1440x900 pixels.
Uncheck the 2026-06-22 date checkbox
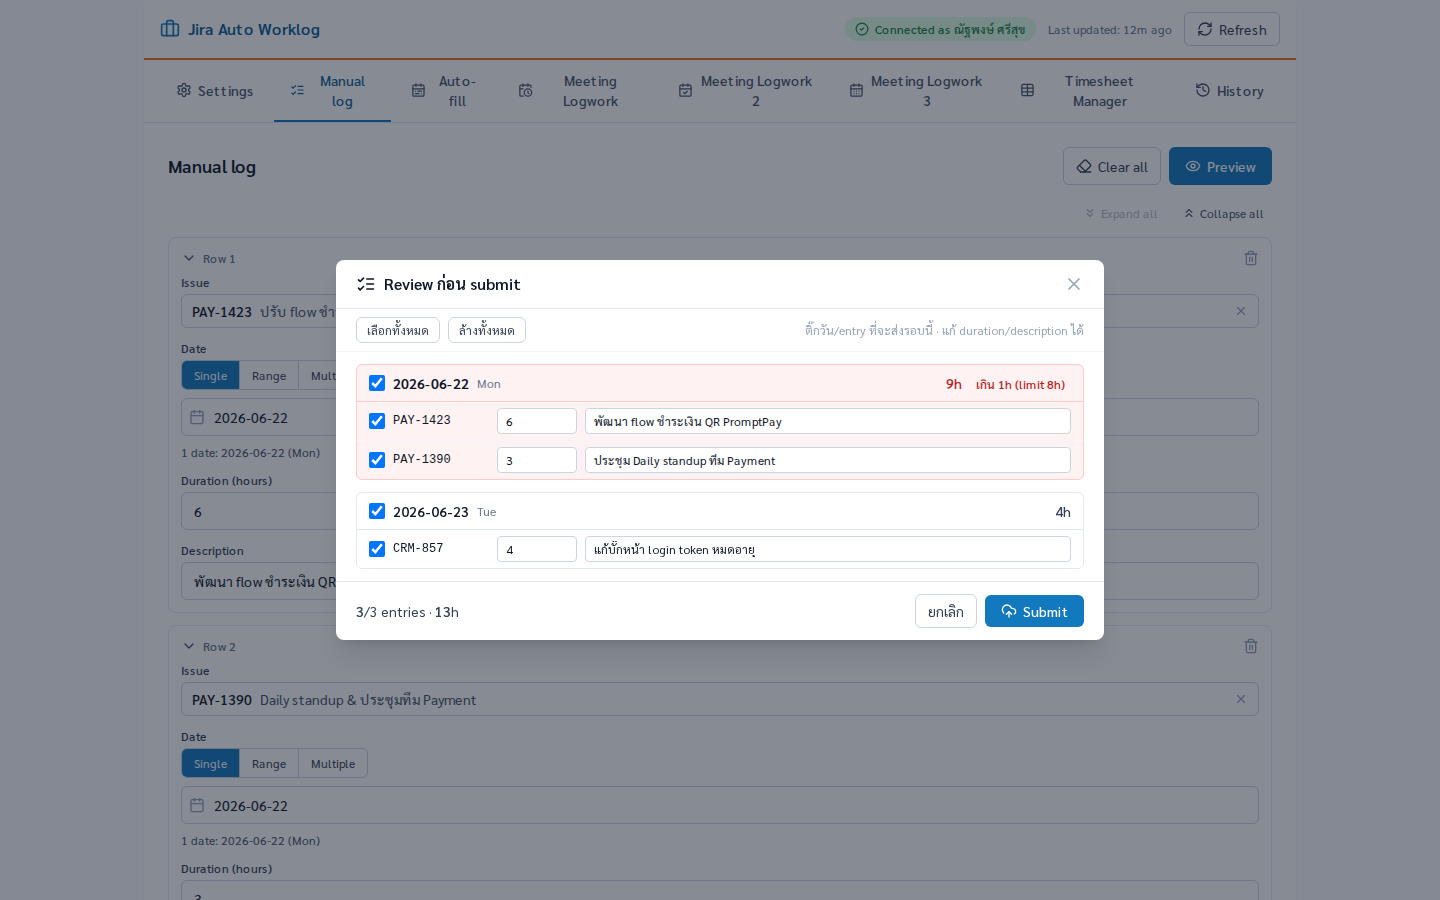pyautogui.click(x=377, y=383)
